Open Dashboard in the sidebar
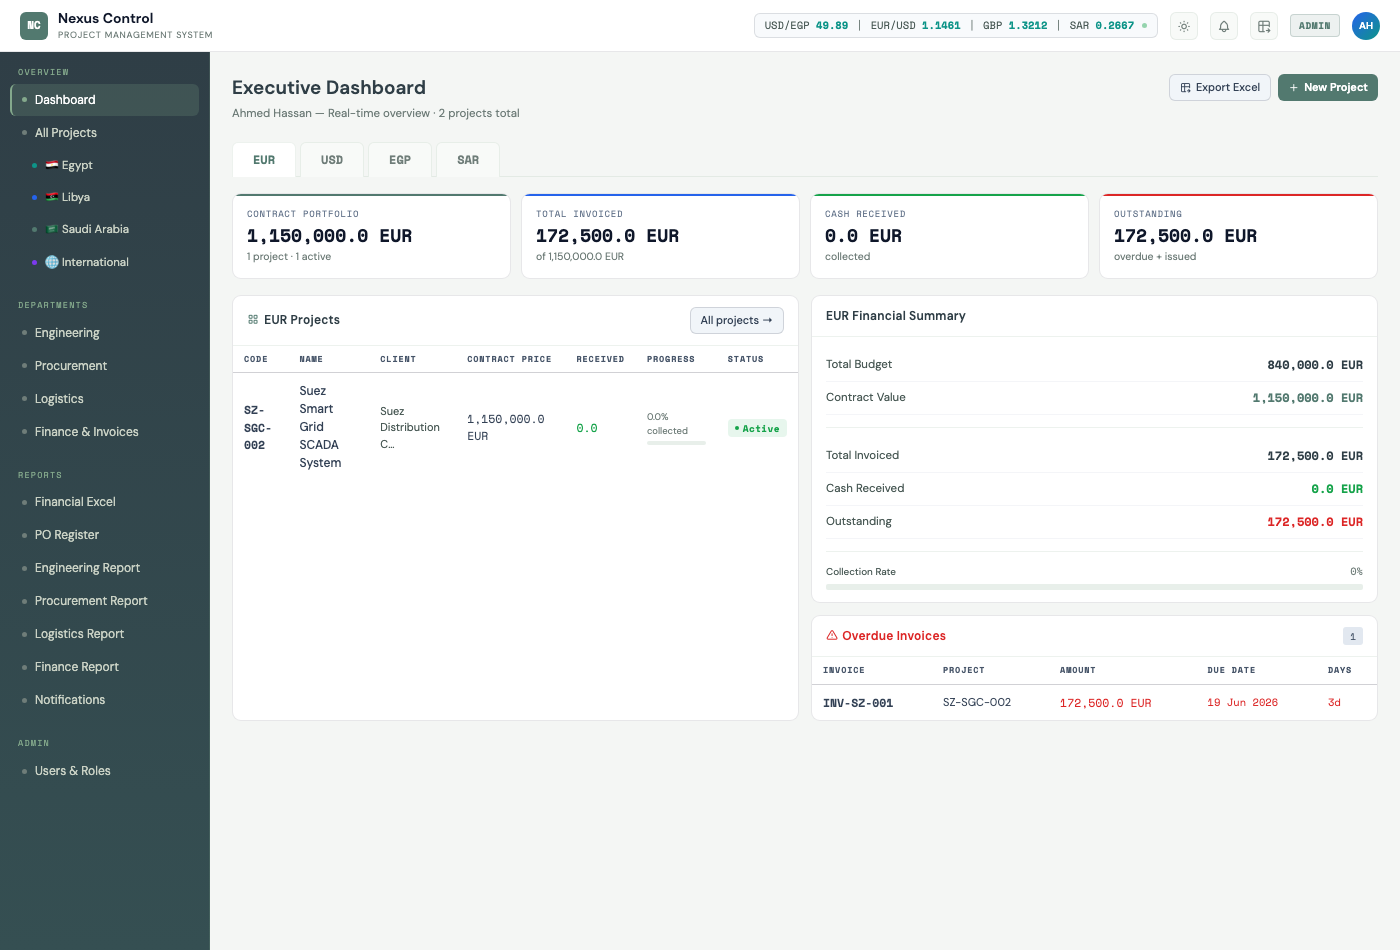Image resolution: width=1400 pixels, height=950 pixels. point(104,100)
